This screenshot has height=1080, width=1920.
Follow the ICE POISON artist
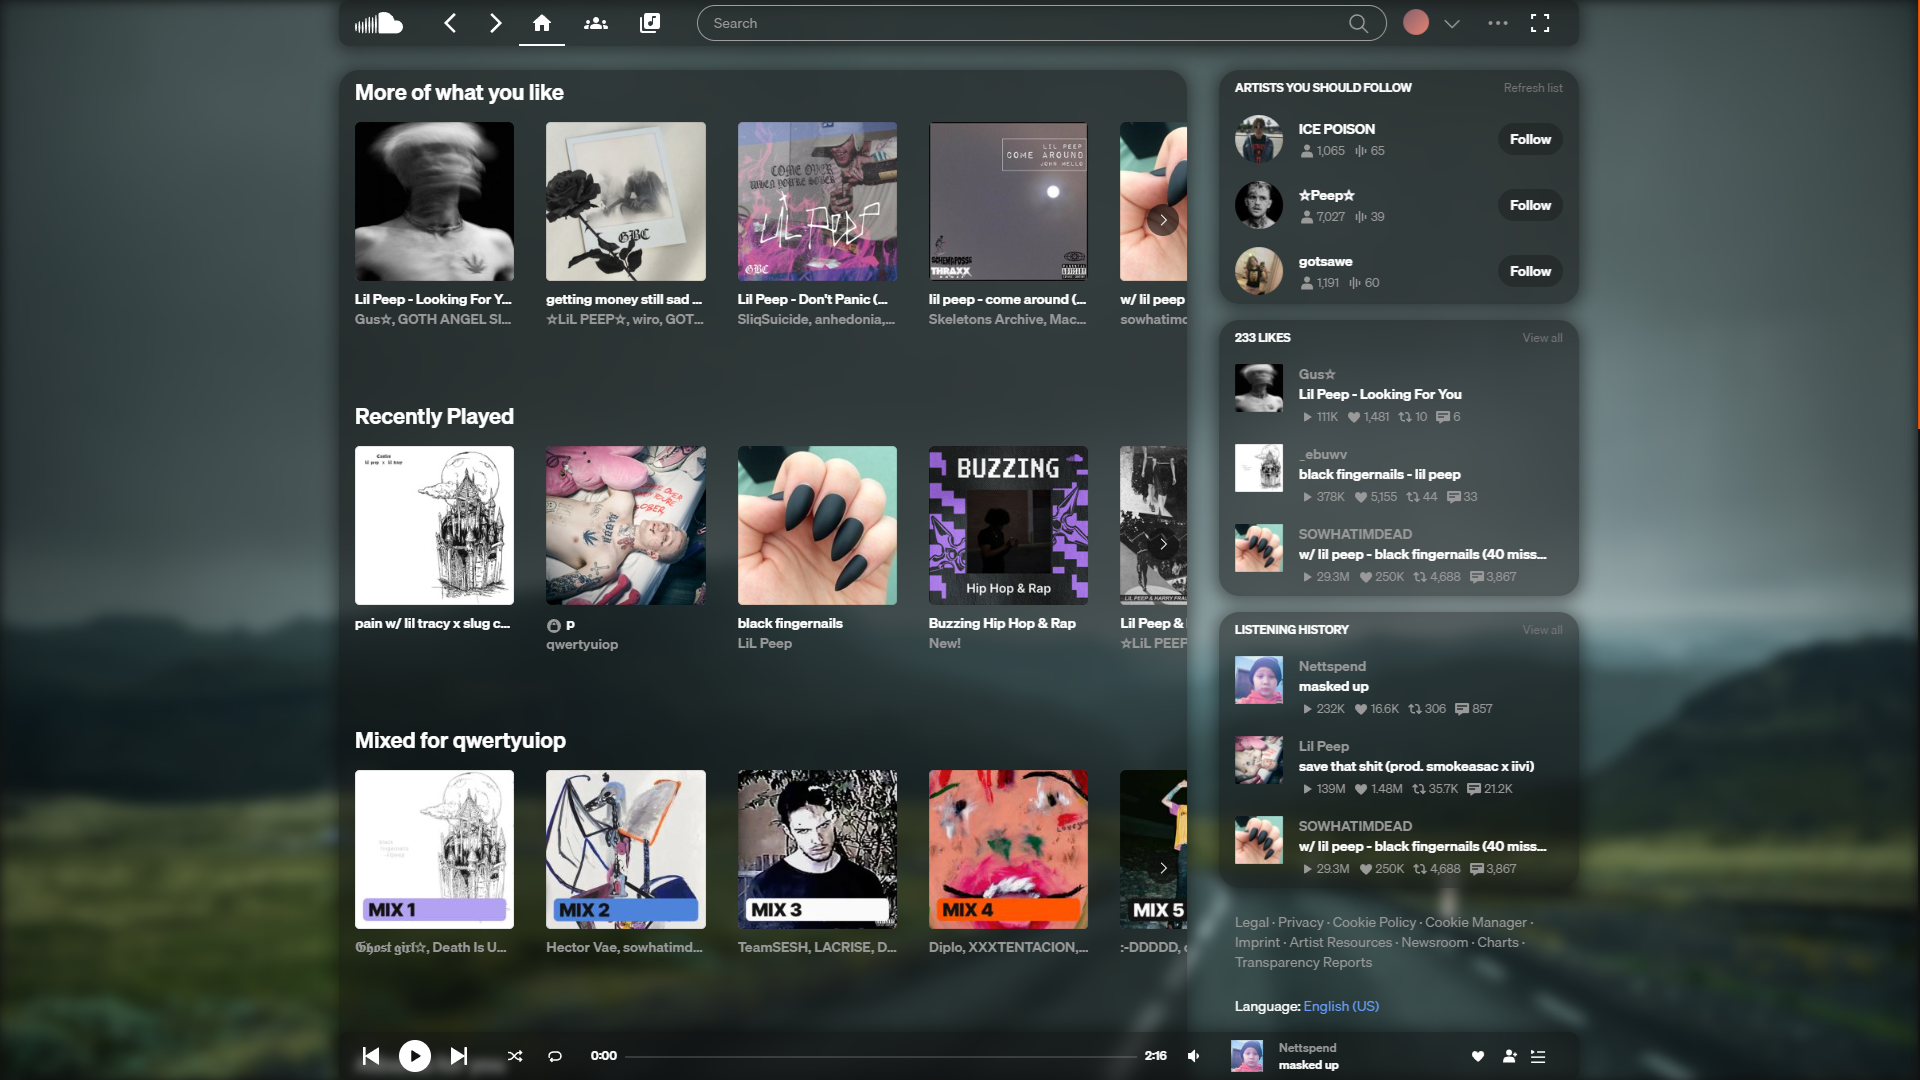click(1529, 139)
